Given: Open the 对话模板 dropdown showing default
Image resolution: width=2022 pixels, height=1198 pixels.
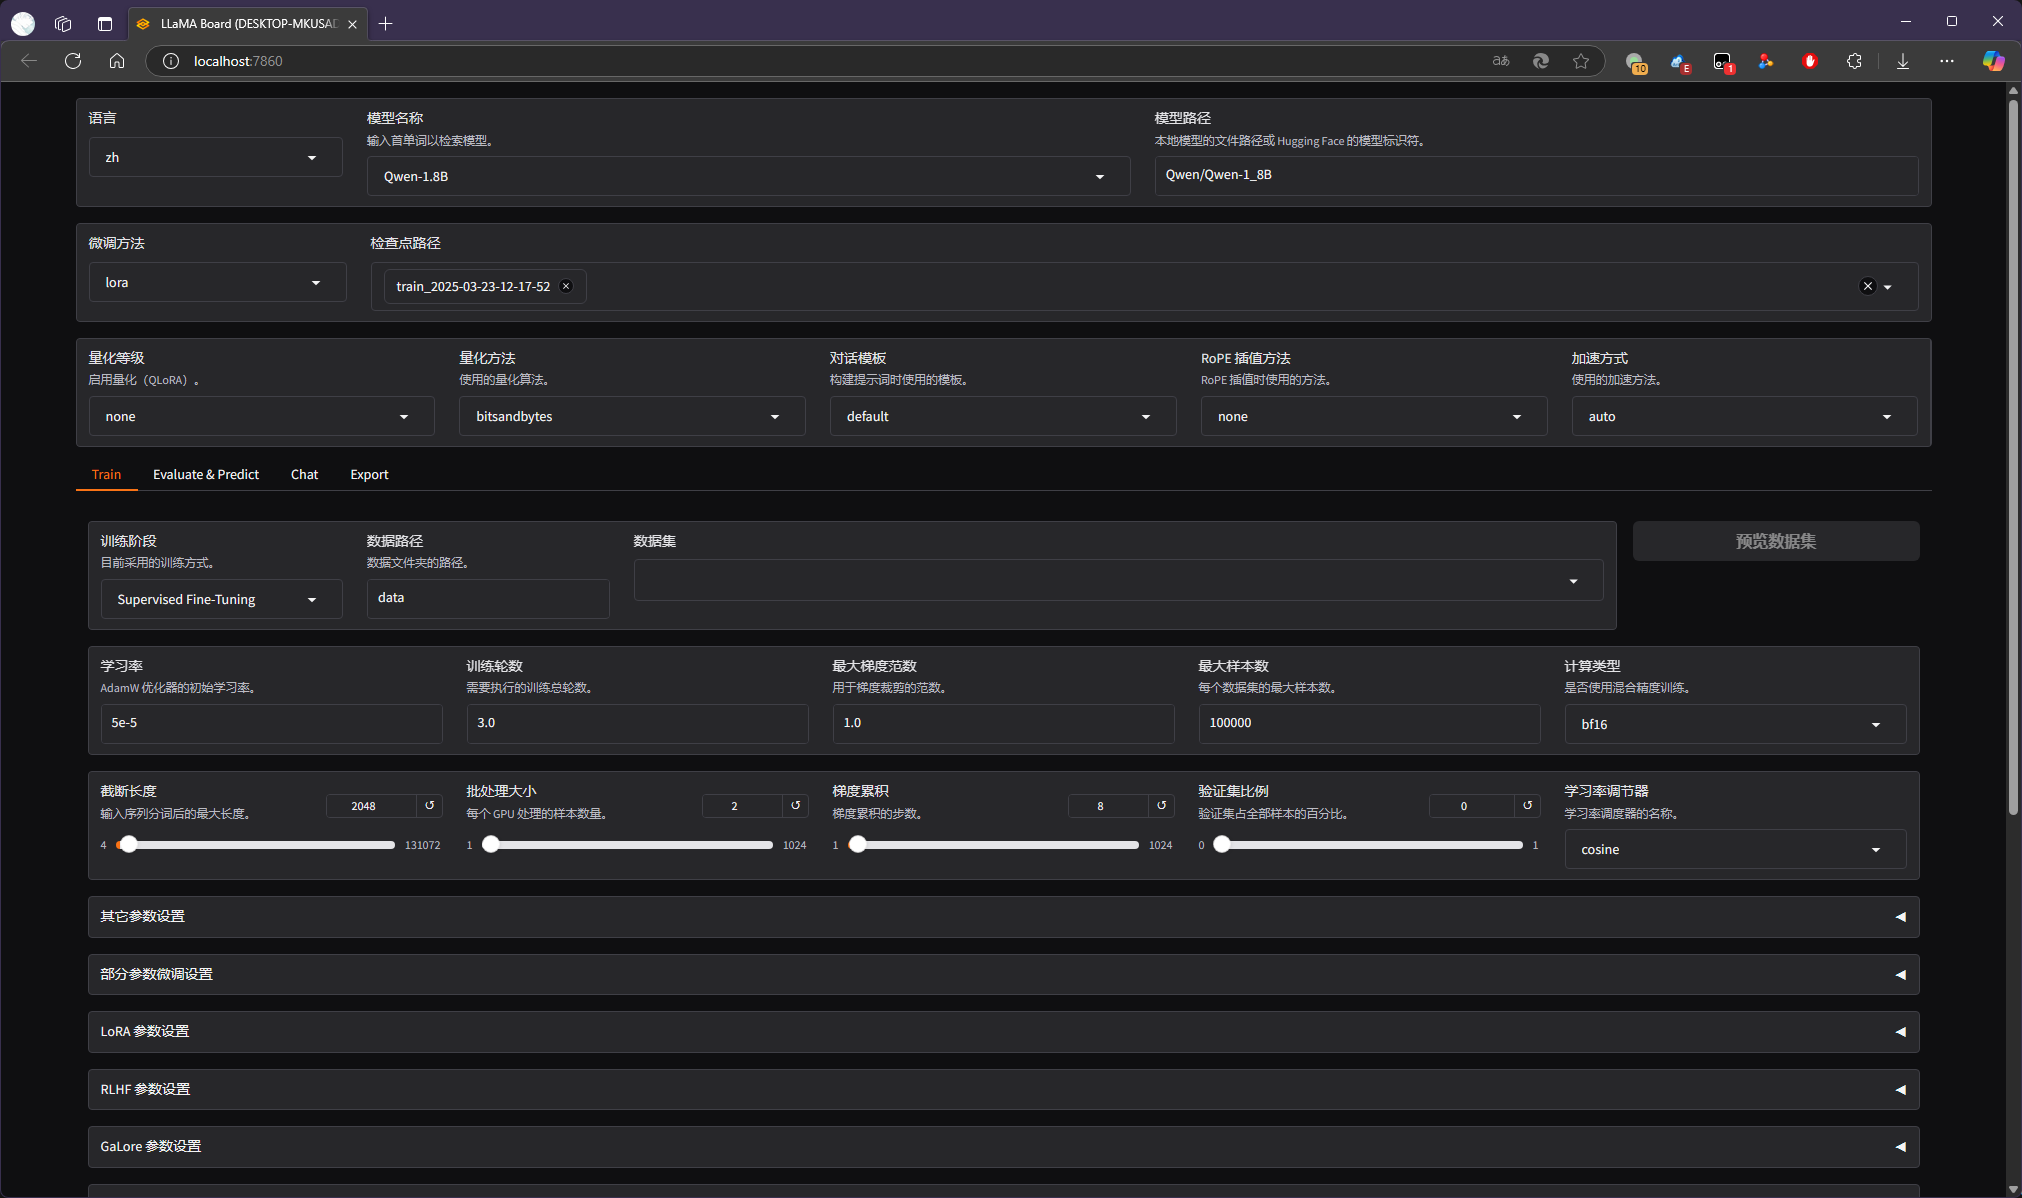Looking at the screenshot, I should tap(1003, 416).
